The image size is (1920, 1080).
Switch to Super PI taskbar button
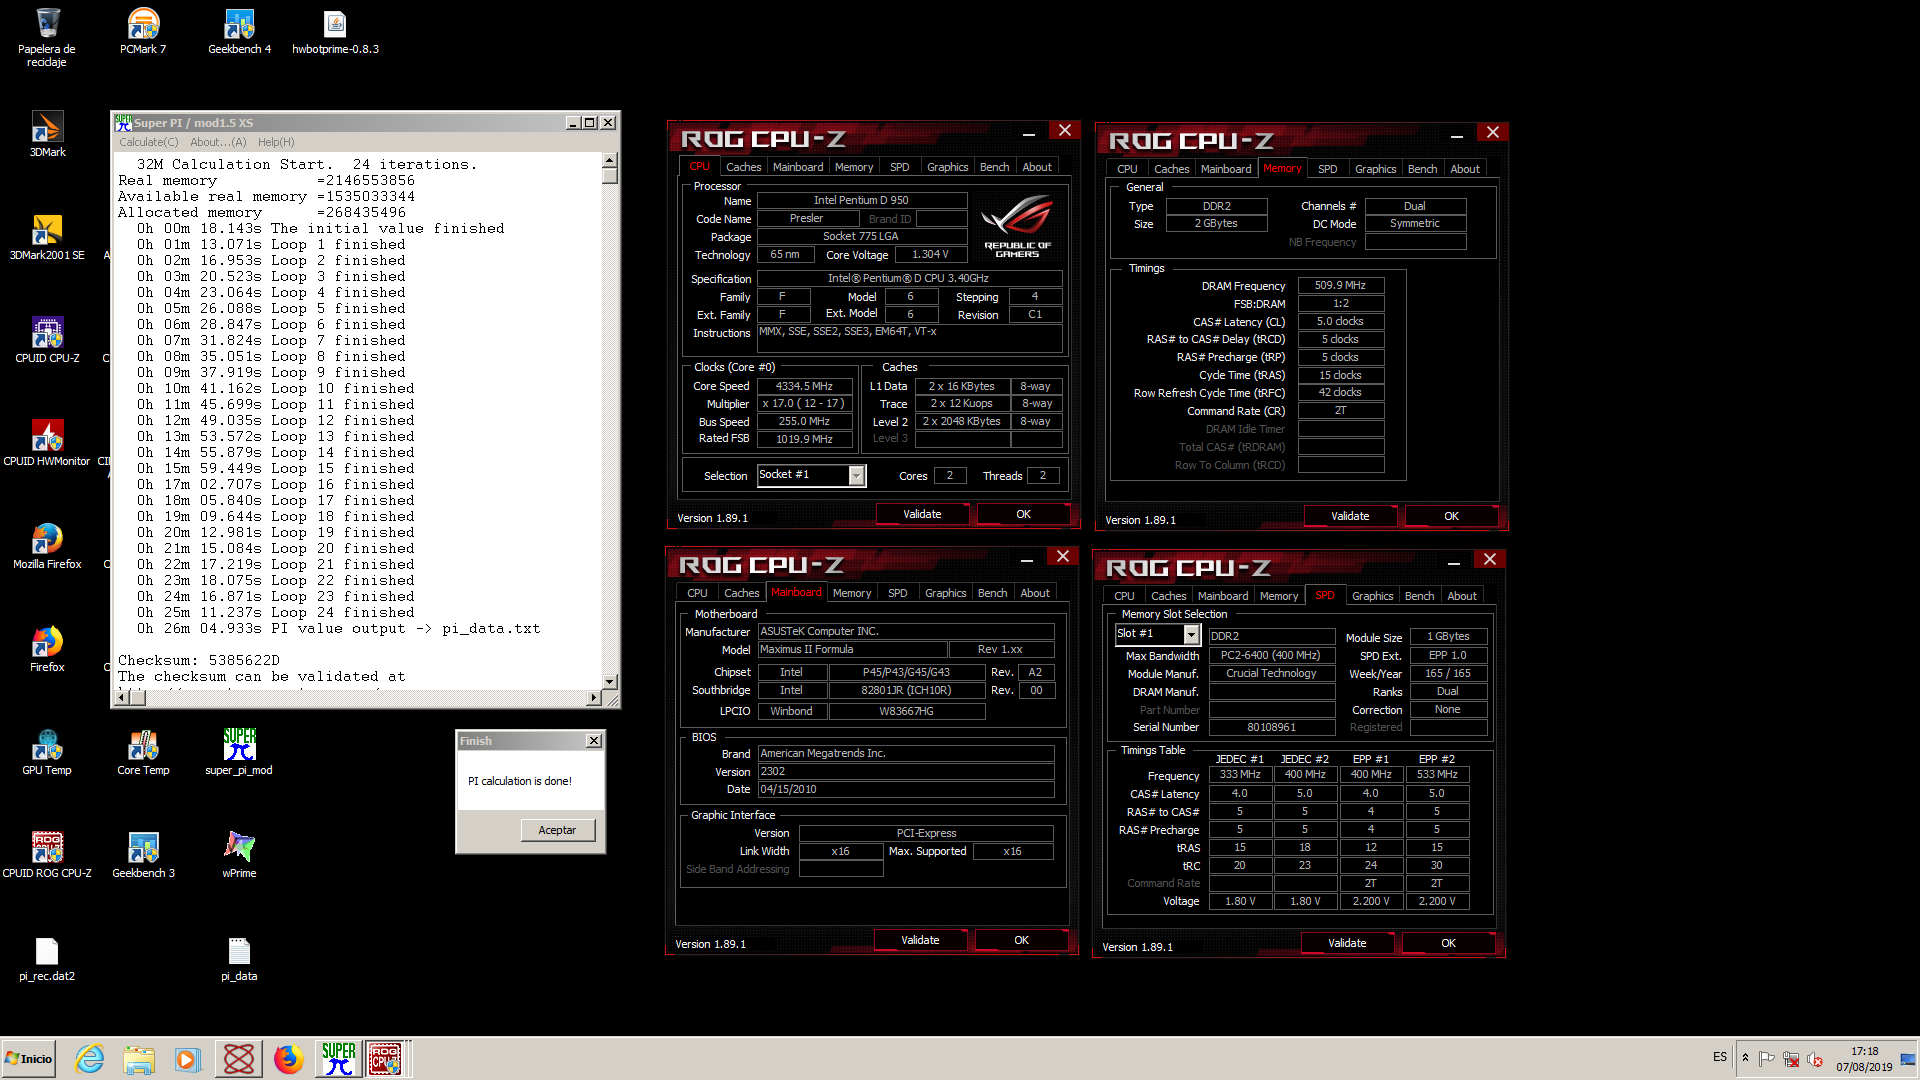coord(338,1059)
